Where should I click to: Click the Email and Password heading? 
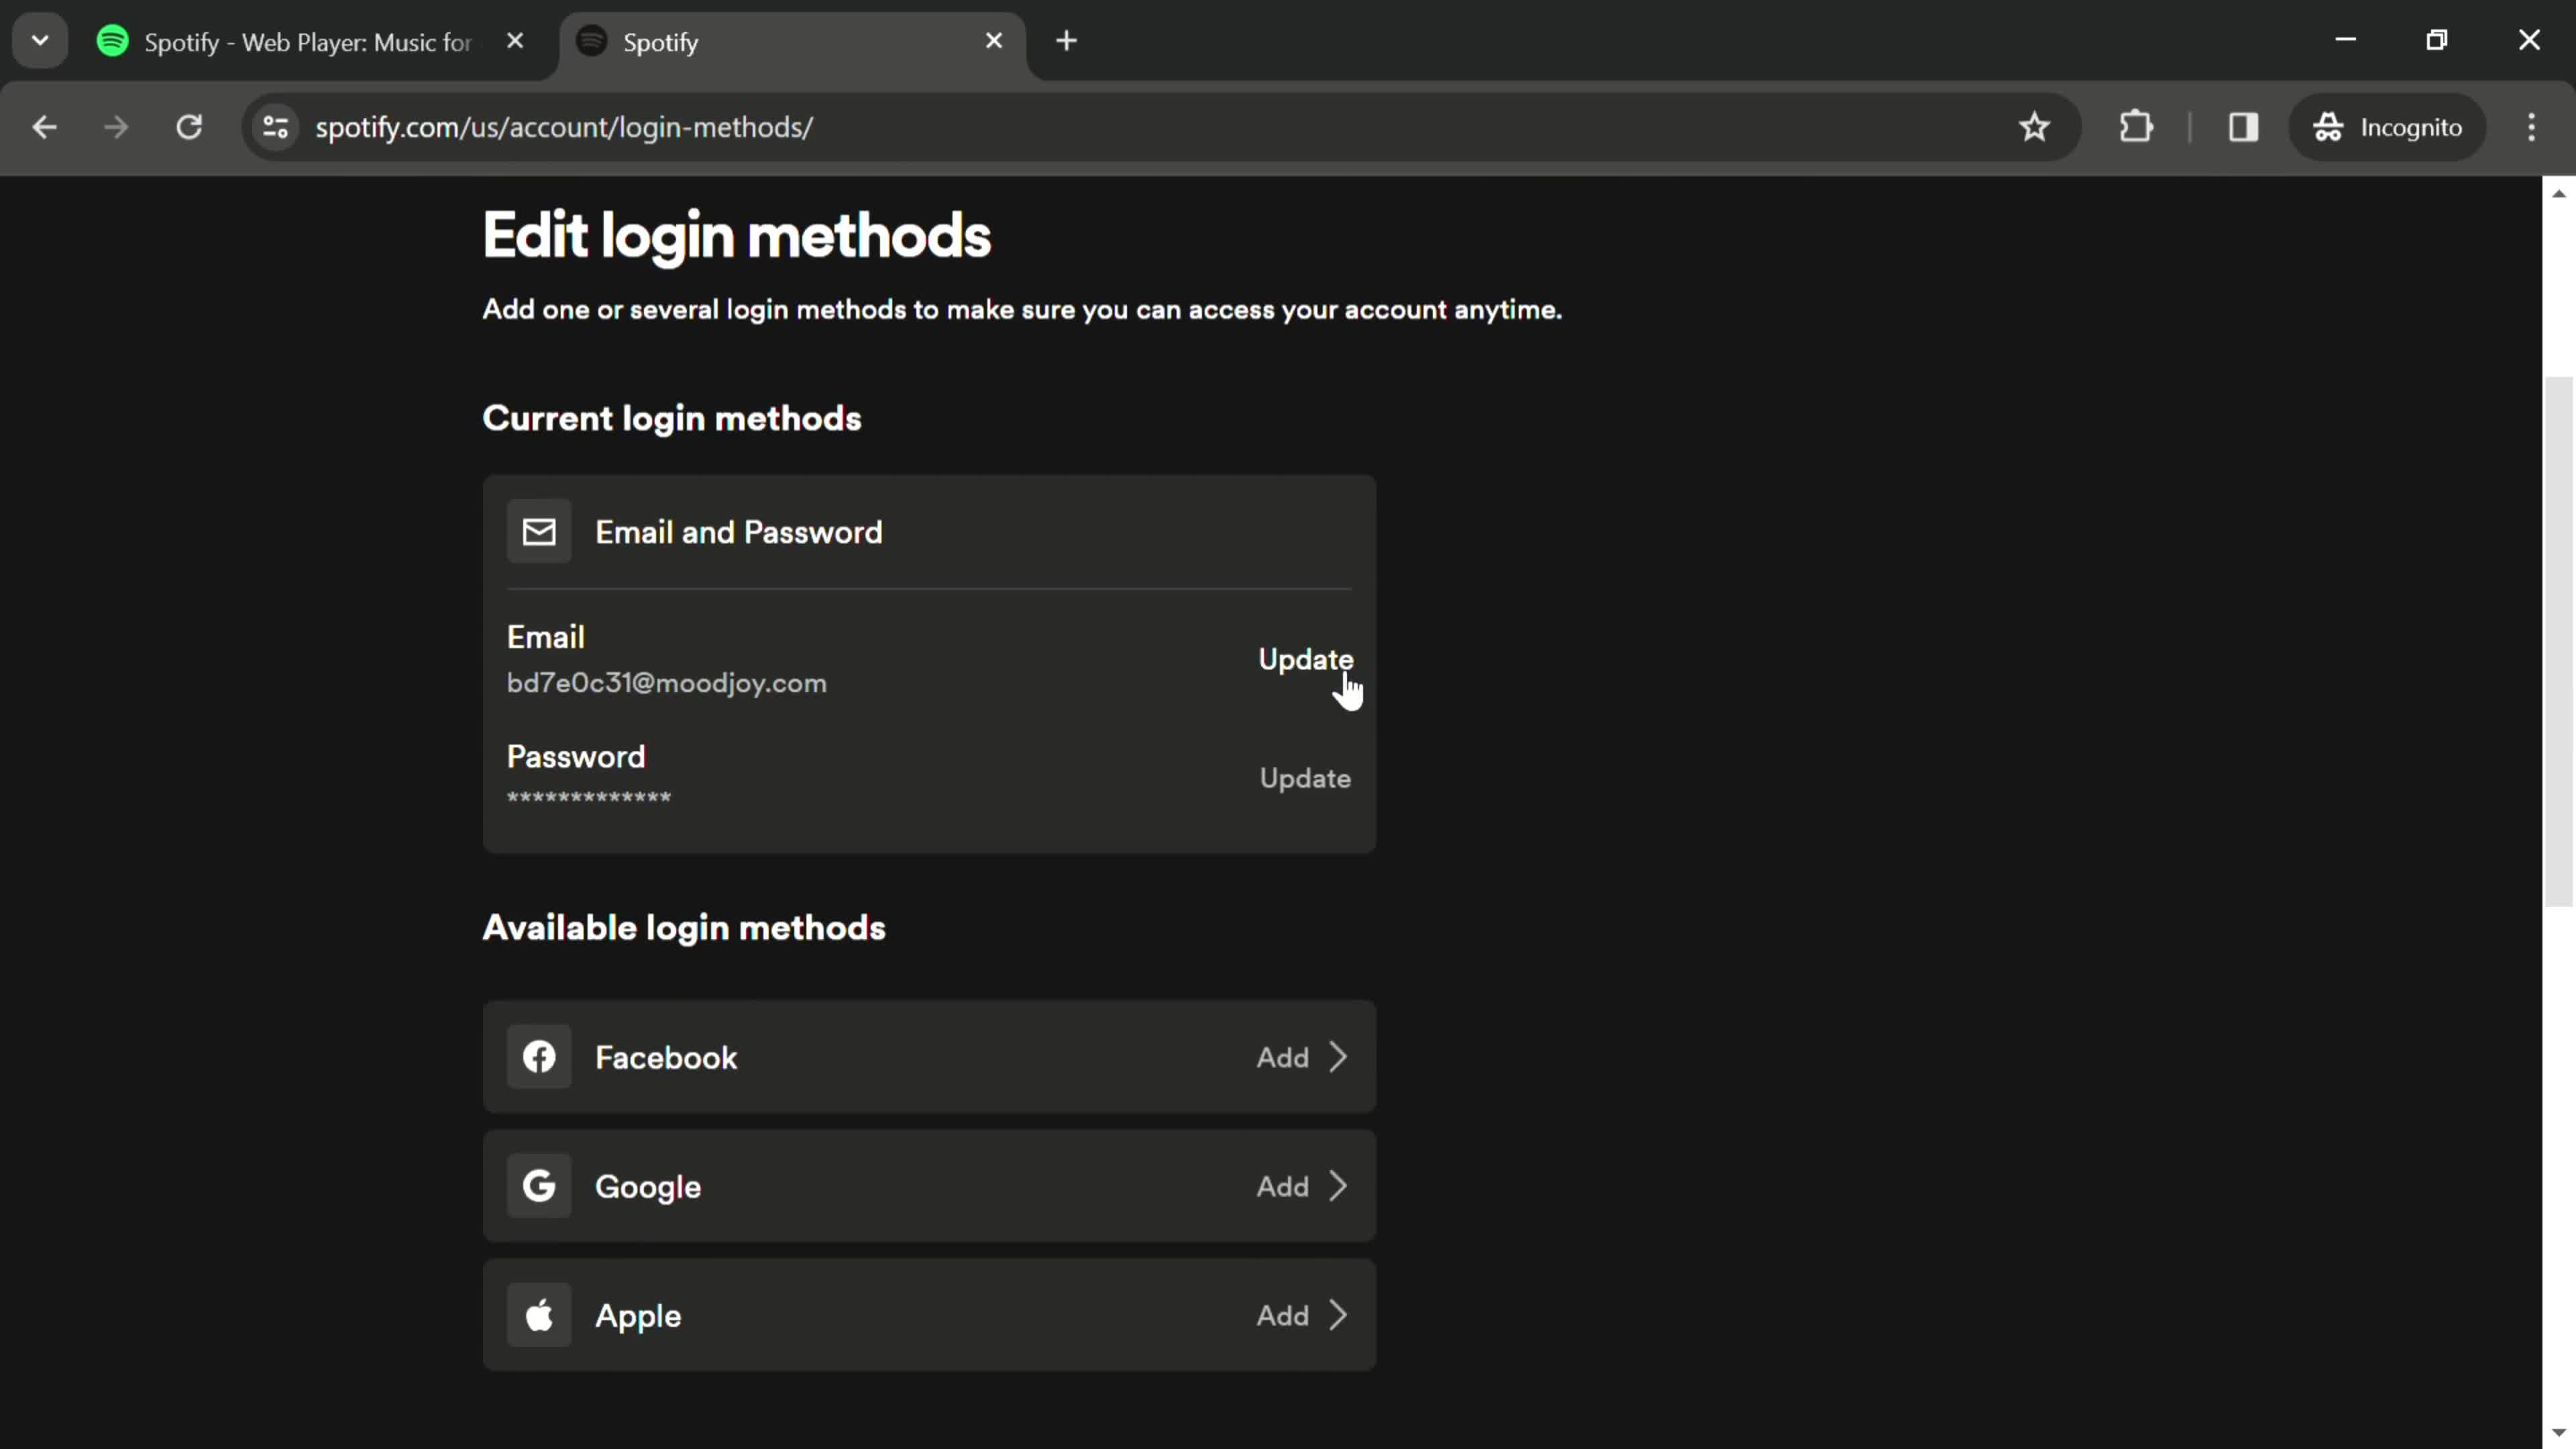[738, 532]
